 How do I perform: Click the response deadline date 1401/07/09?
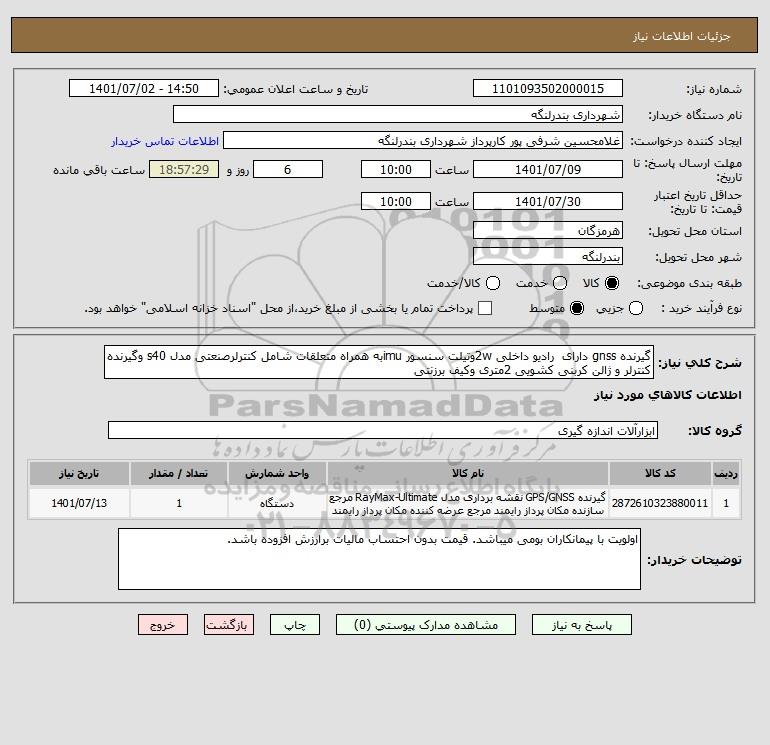[548, 169]
